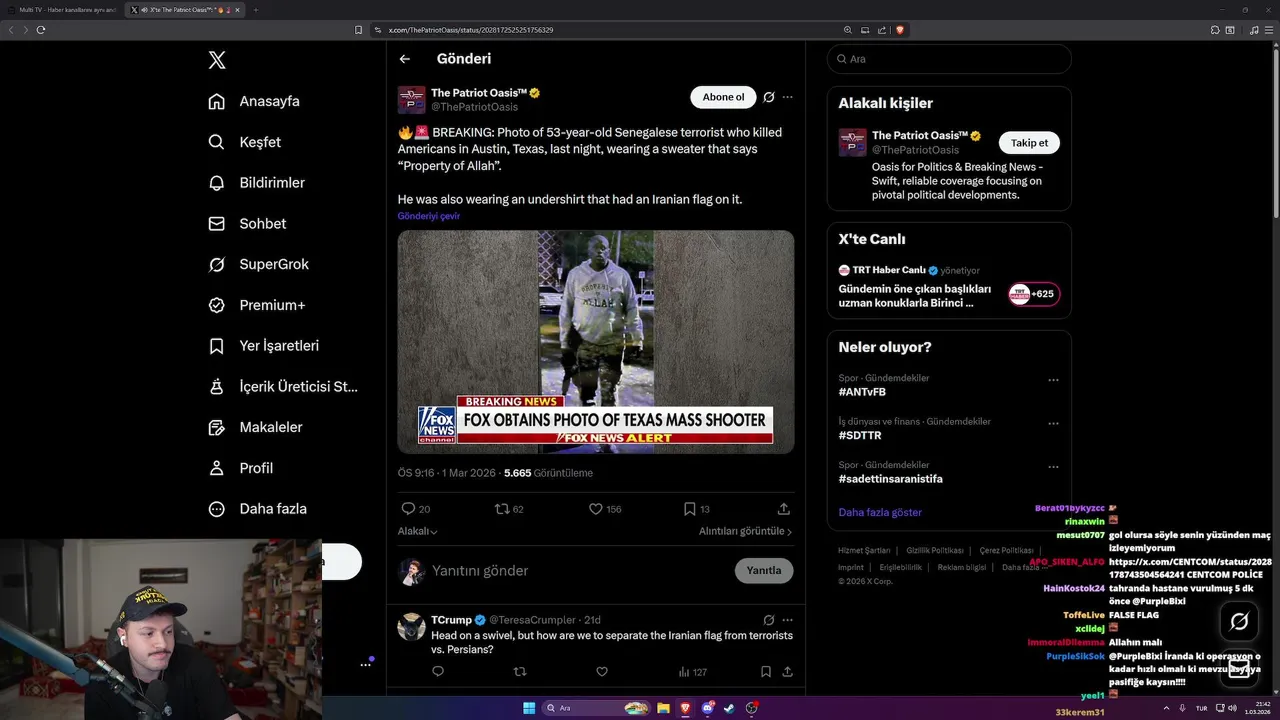Repost TCrump's reply
Image resolution: width=1280 pixels, height=720 pixels.
click(x=519, y=672)
